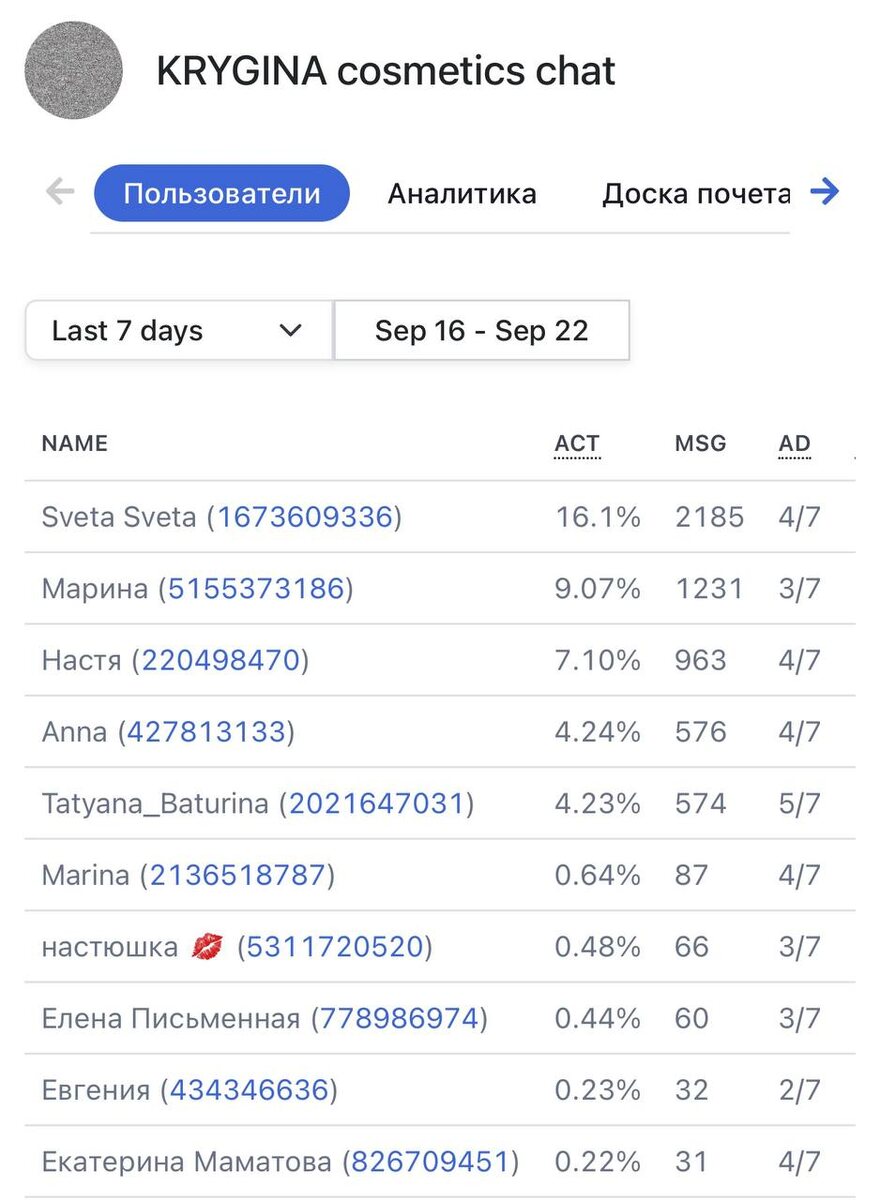Click the right blue arrow tab scroller
Image resolution: width=880 pixels, height=1200 pixels.
(x=825, y=192)
